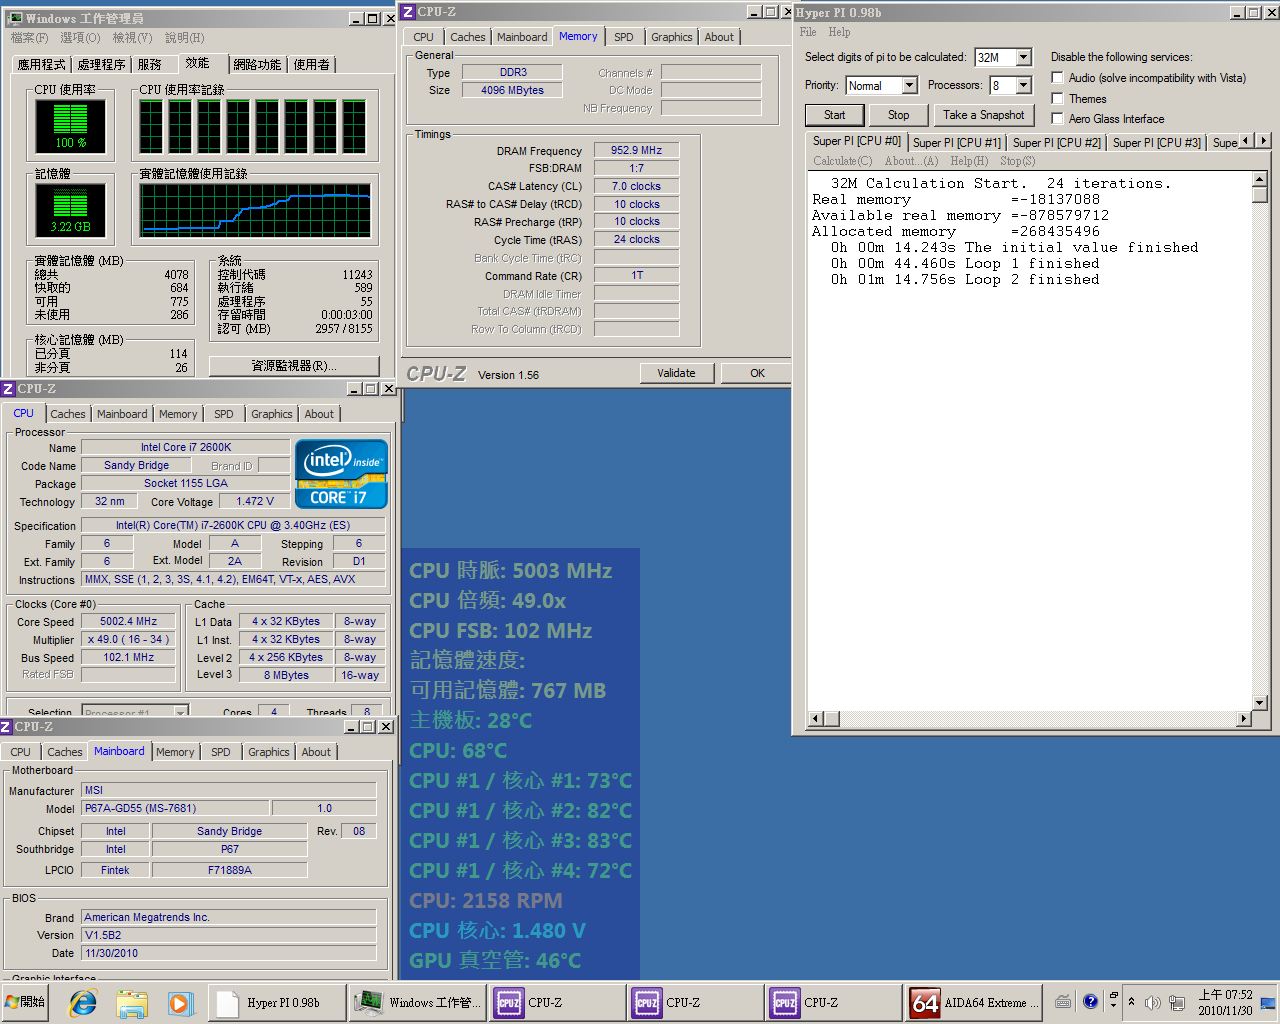The height and width of the screenshot is (1024, 1280).
Task: Click the Z icon of CPU-Z Motherboard window
Action: 6,727
